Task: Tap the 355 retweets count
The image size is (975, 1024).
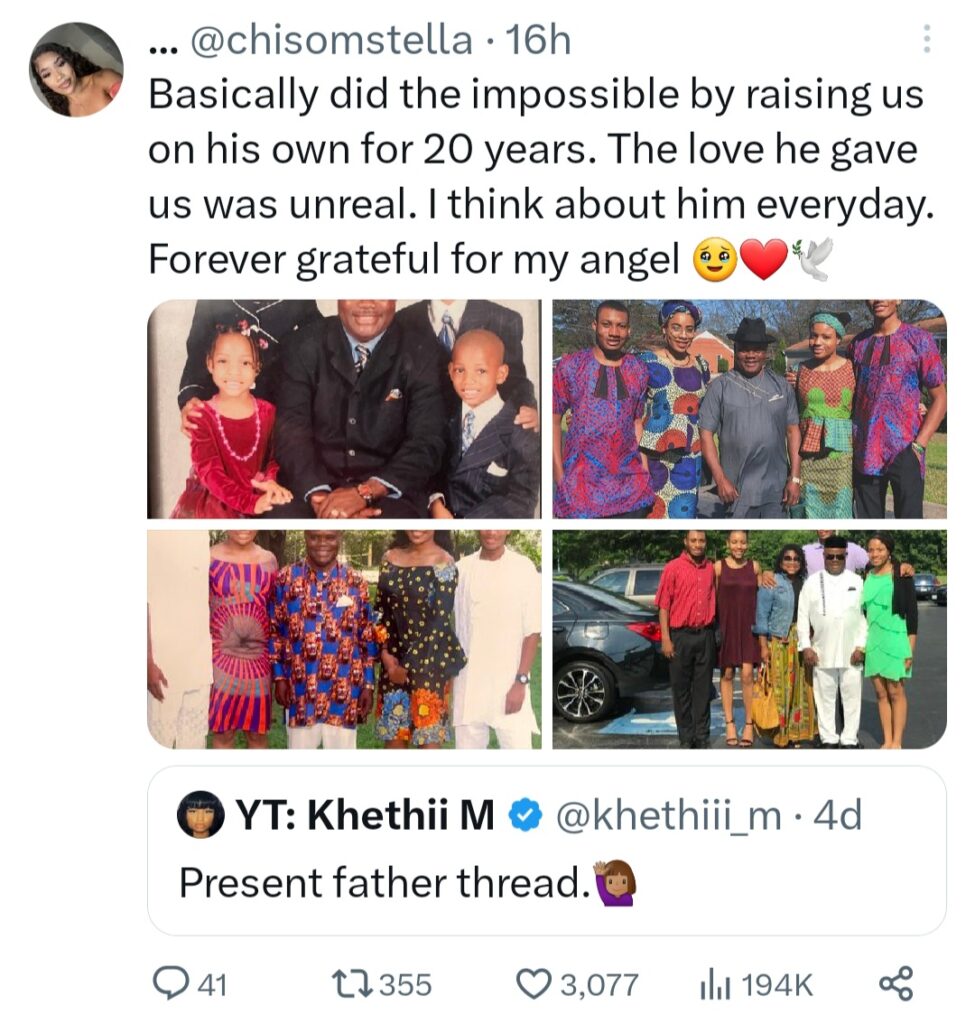Action: click(x=406, y=985)
